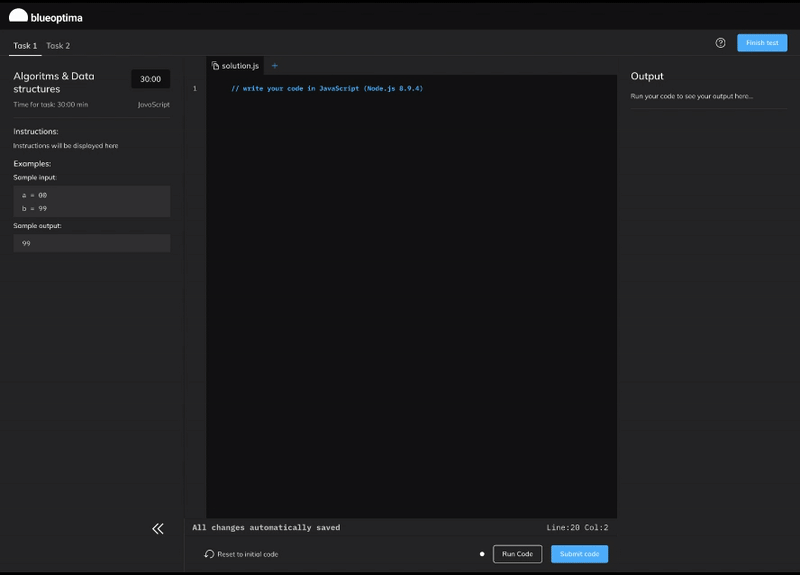800x575 pixels.
Task: Click the Sample input: label
Action: pos(35,178)
